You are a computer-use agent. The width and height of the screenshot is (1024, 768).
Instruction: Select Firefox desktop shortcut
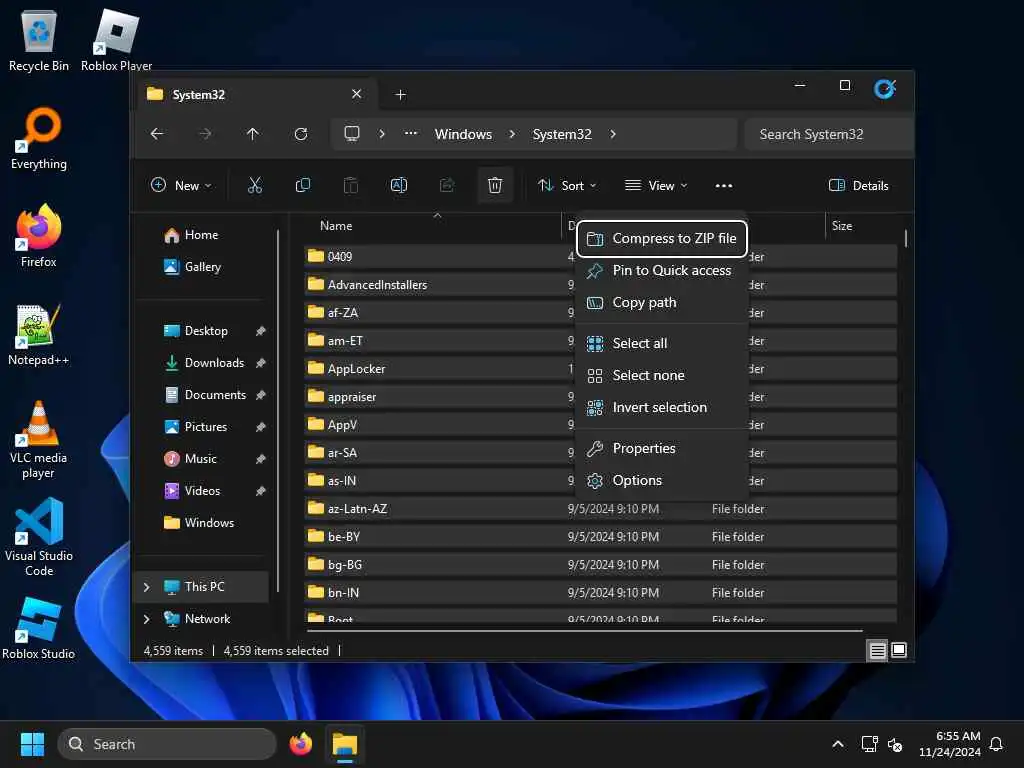[39, 236]
